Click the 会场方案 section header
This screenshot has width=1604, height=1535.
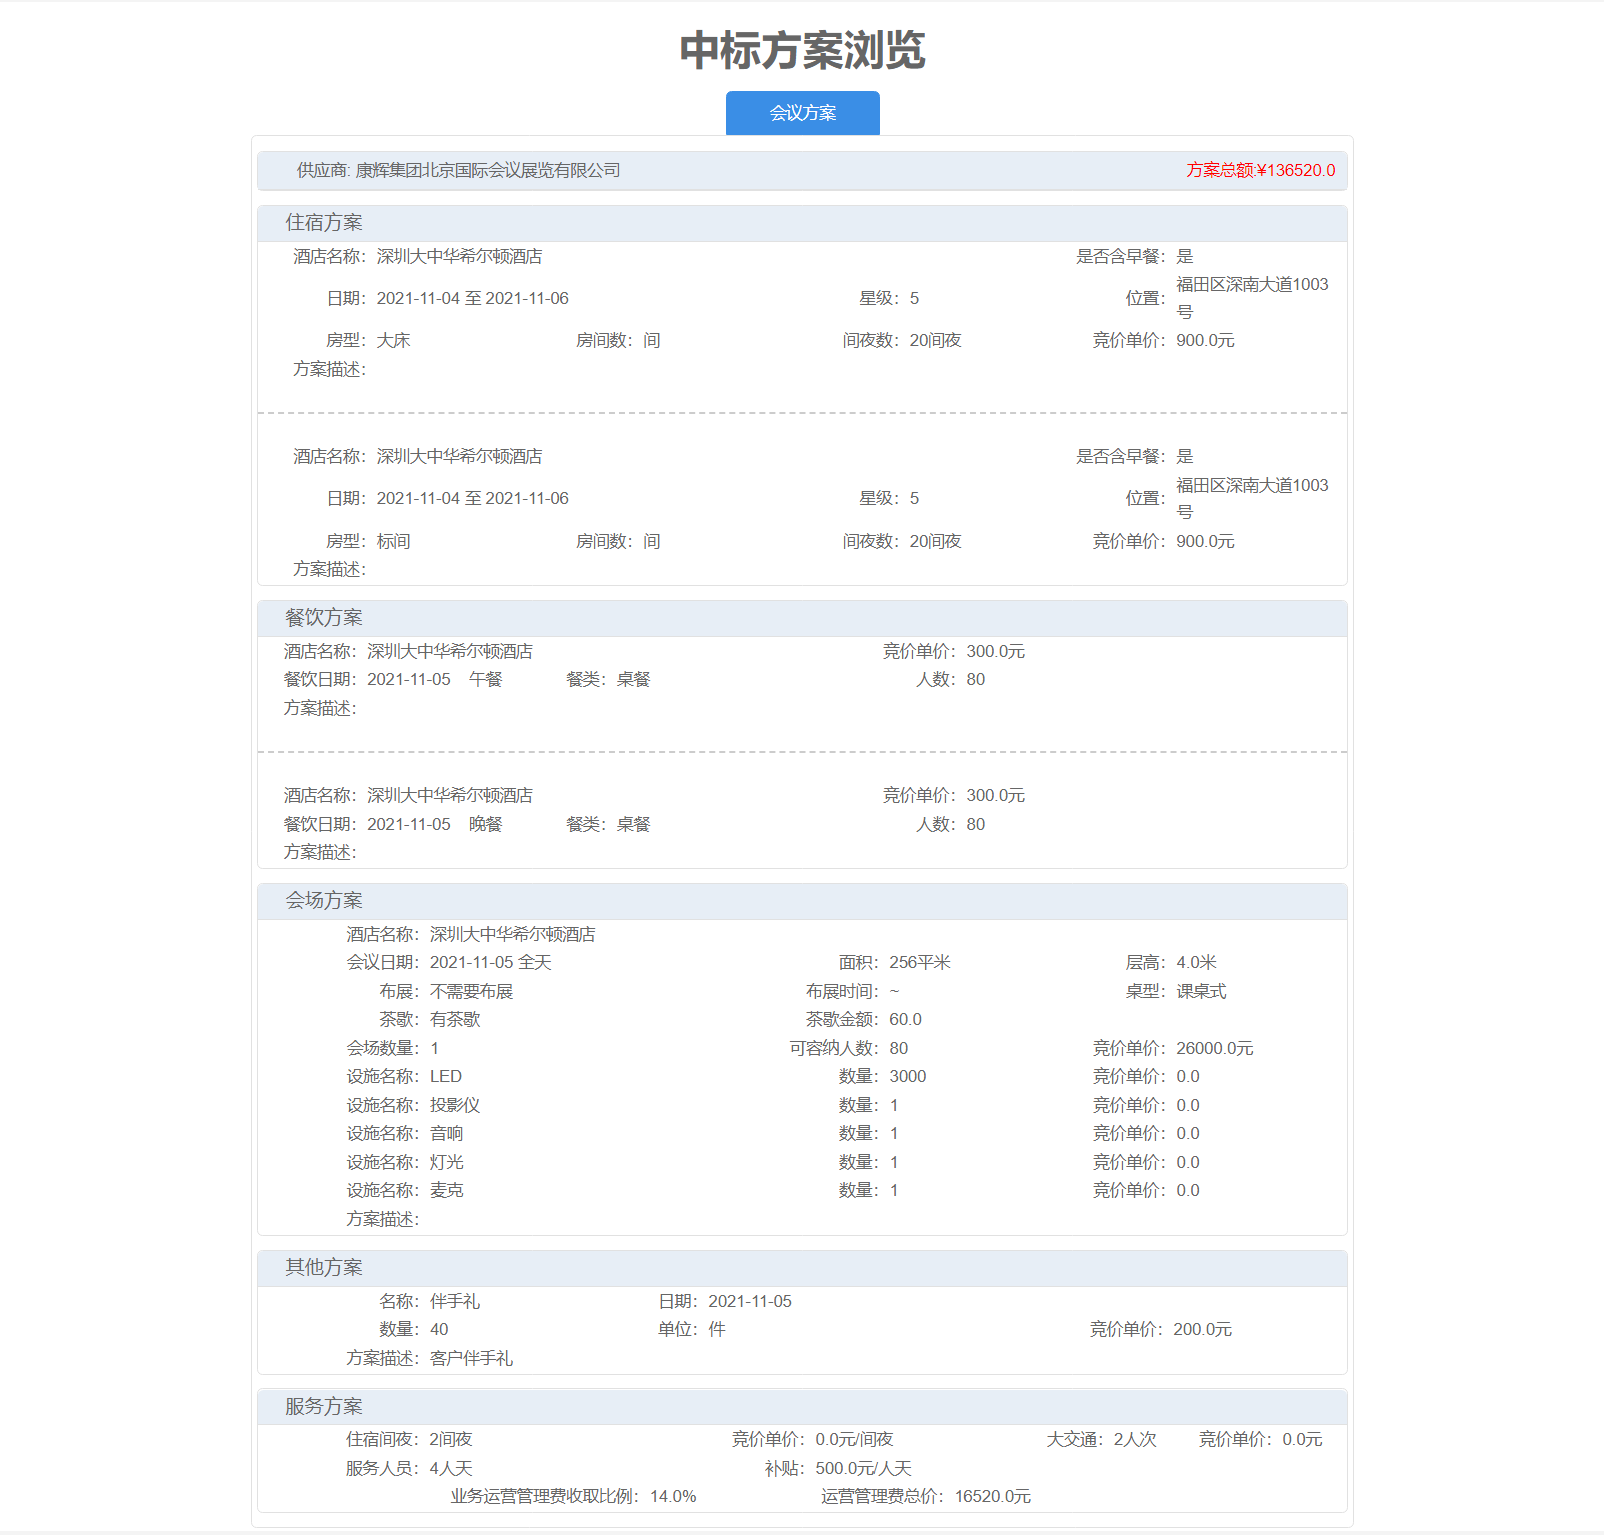point(324,901)
